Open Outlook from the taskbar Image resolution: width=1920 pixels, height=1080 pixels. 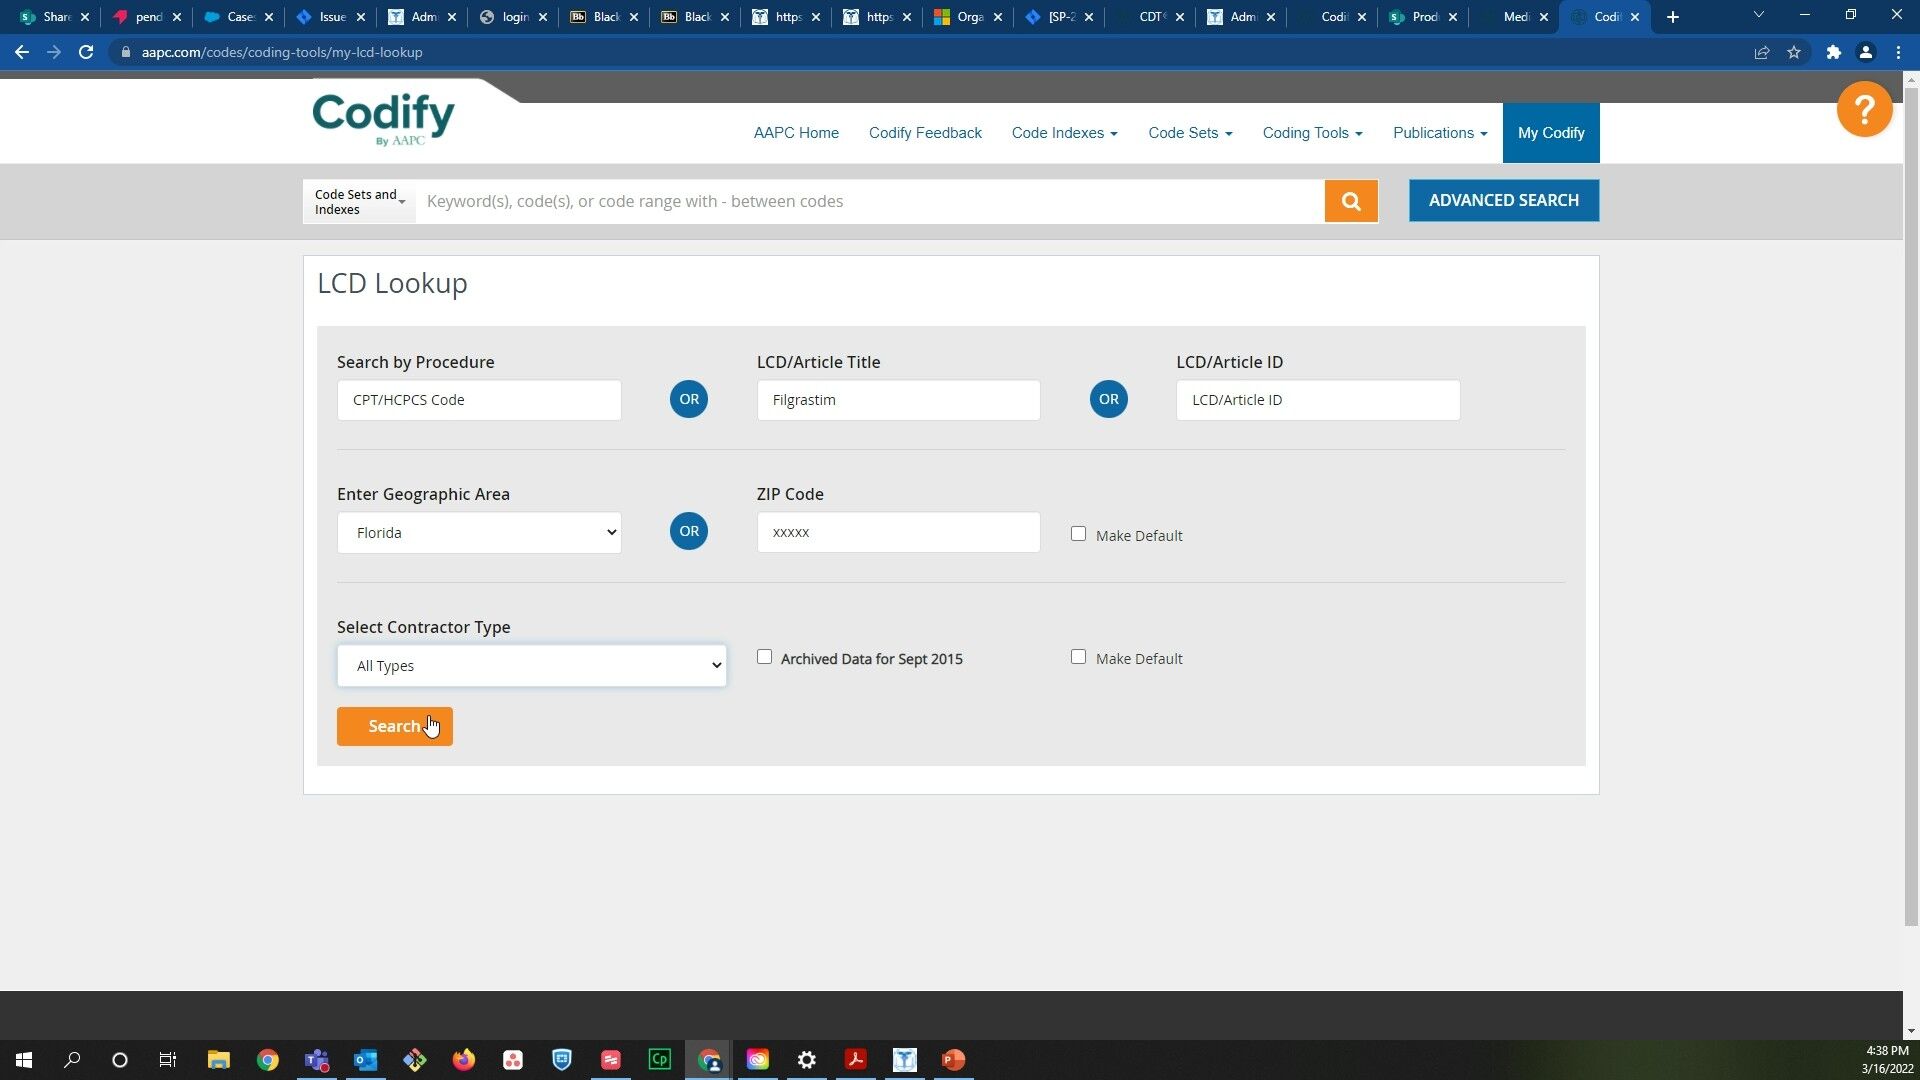coord(364,1059)
